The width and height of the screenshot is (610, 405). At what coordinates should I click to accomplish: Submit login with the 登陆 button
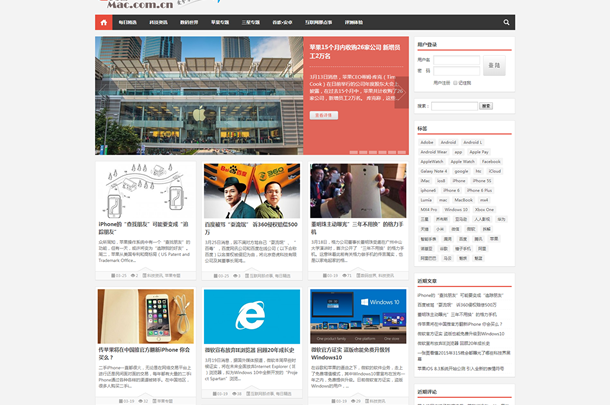[494, 65]
